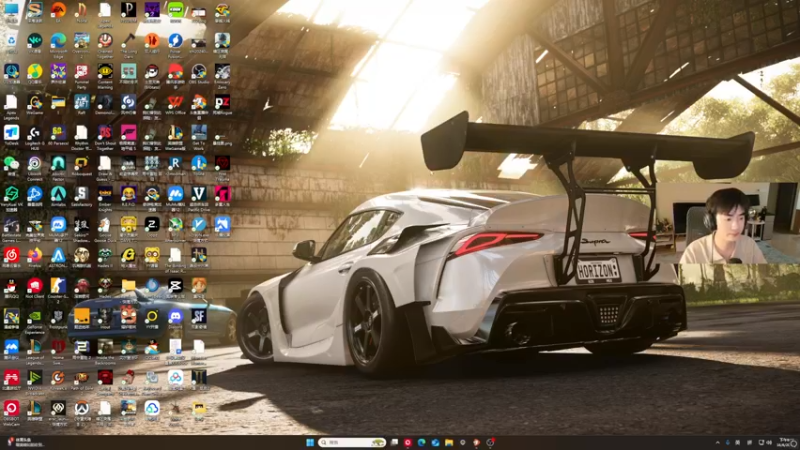Launch the 60 Parsecs game icon

pos(58,133)
